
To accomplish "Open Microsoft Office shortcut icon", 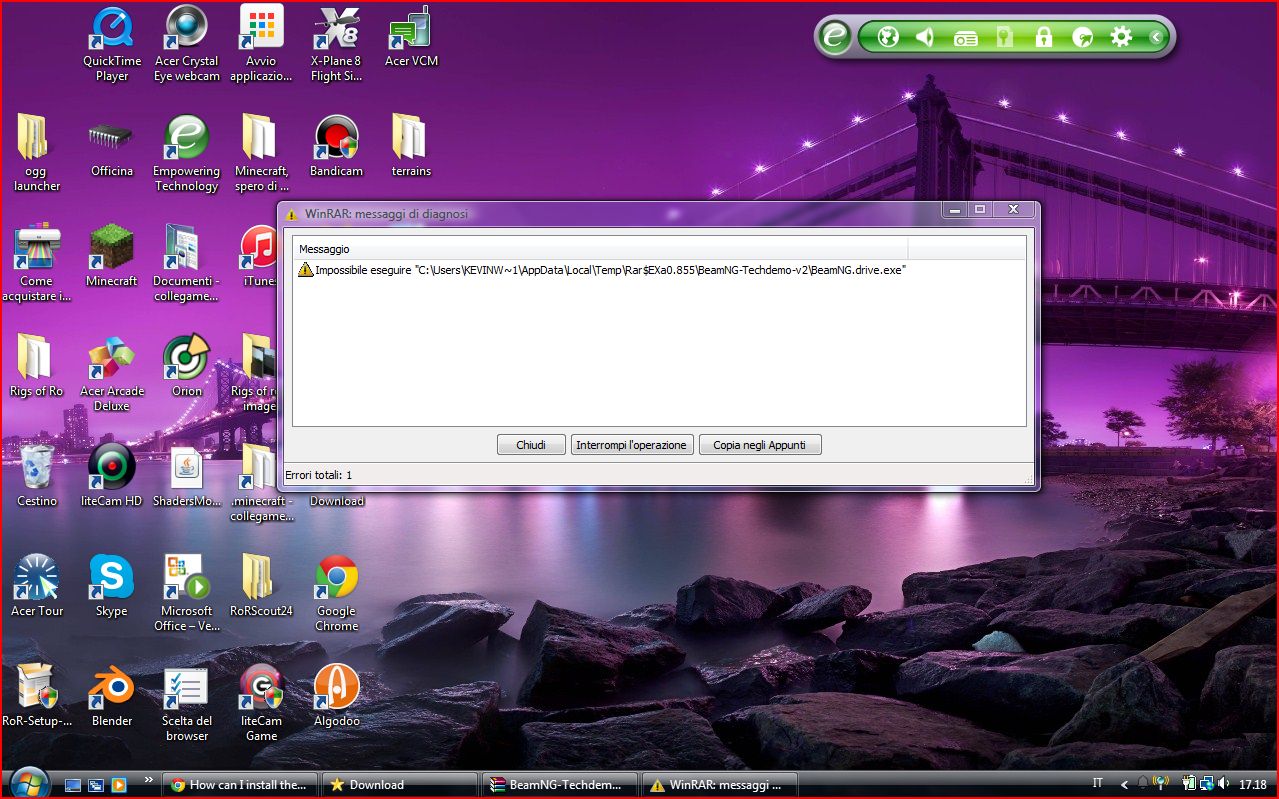I will [x=187, y=593].
